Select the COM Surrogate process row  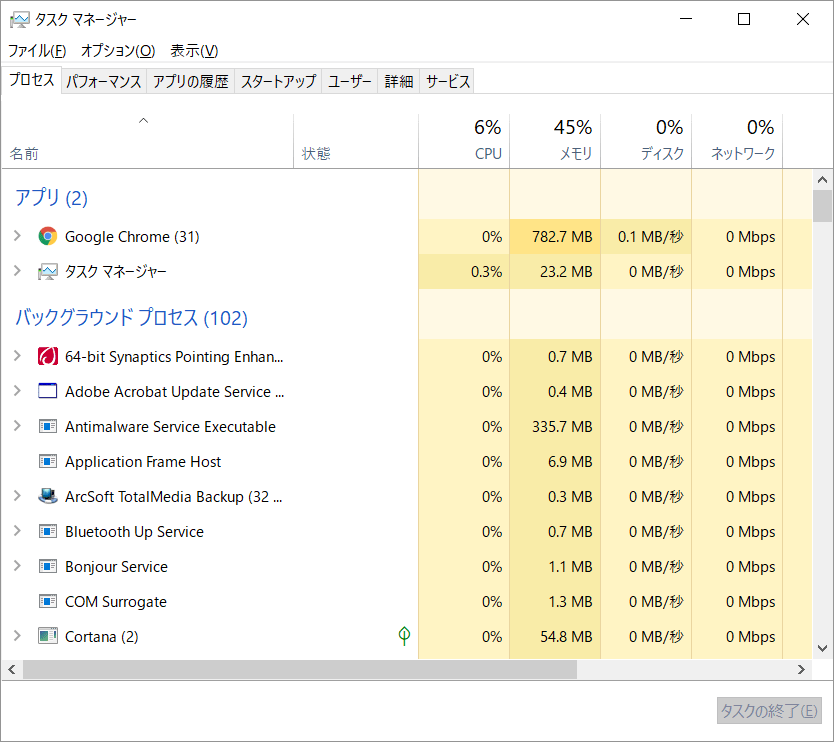[150, 601]
